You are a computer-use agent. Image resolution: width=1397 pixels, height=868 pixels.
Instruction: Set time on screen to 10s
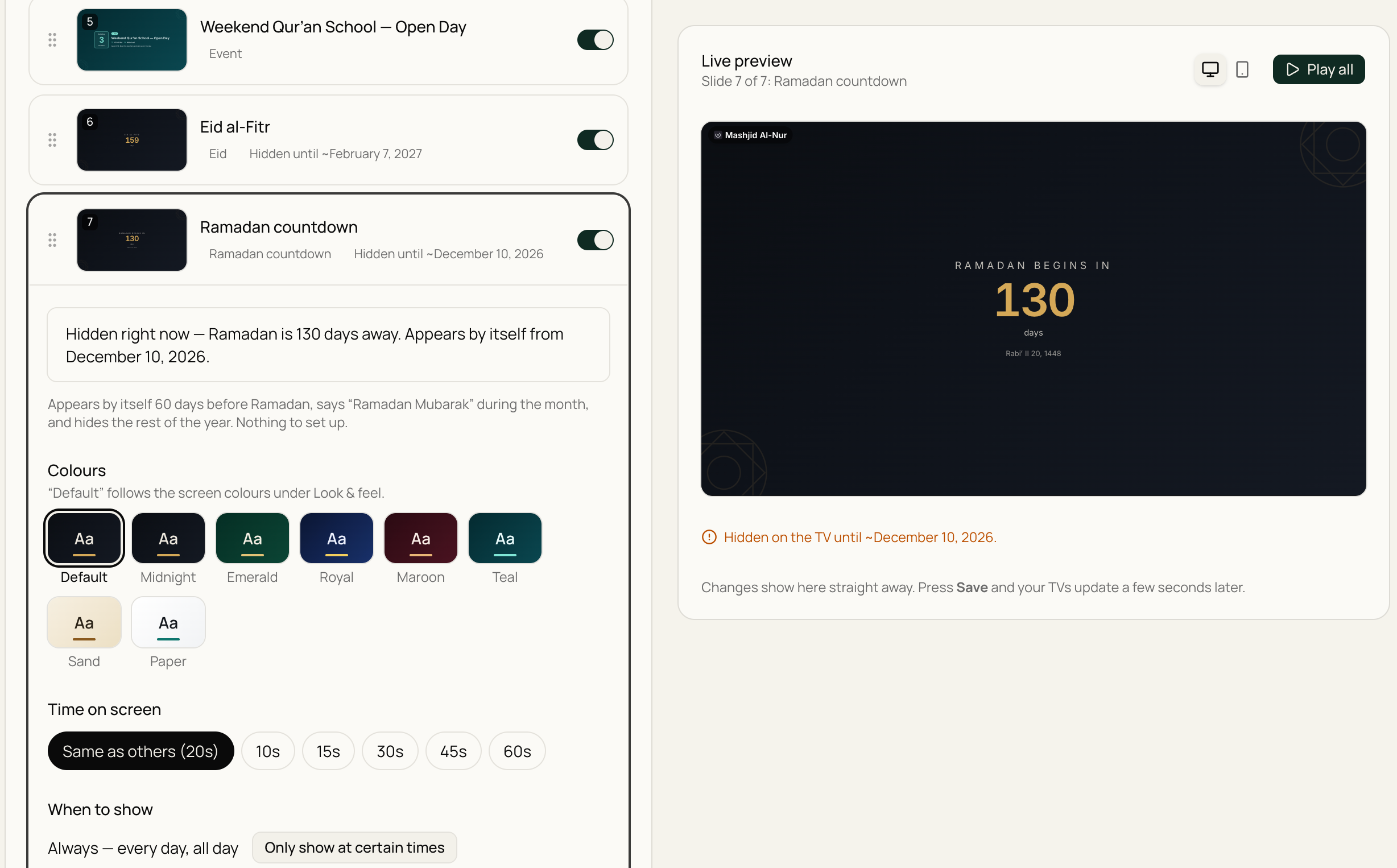coord(268,751)
